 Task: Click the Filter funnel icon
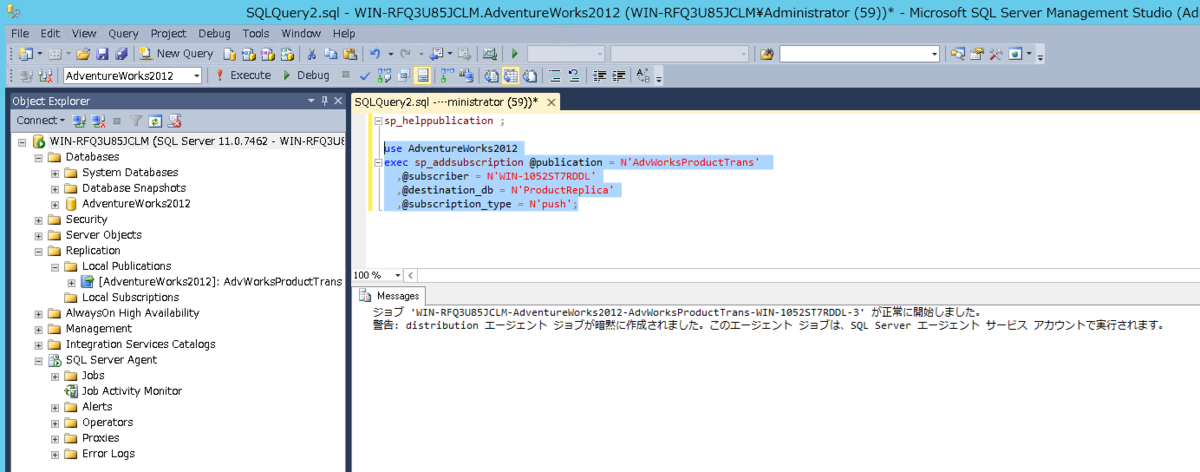tap(136, 120)
